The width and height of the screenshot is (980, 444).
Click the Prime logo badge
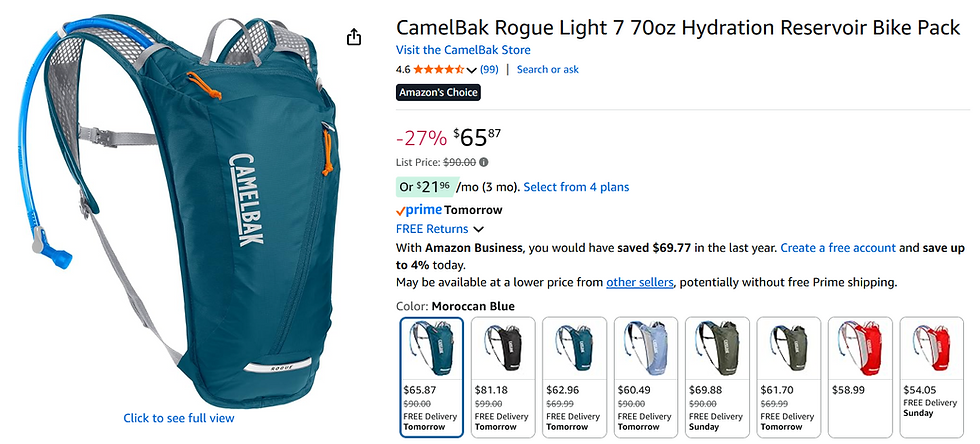tap(418, 210)
